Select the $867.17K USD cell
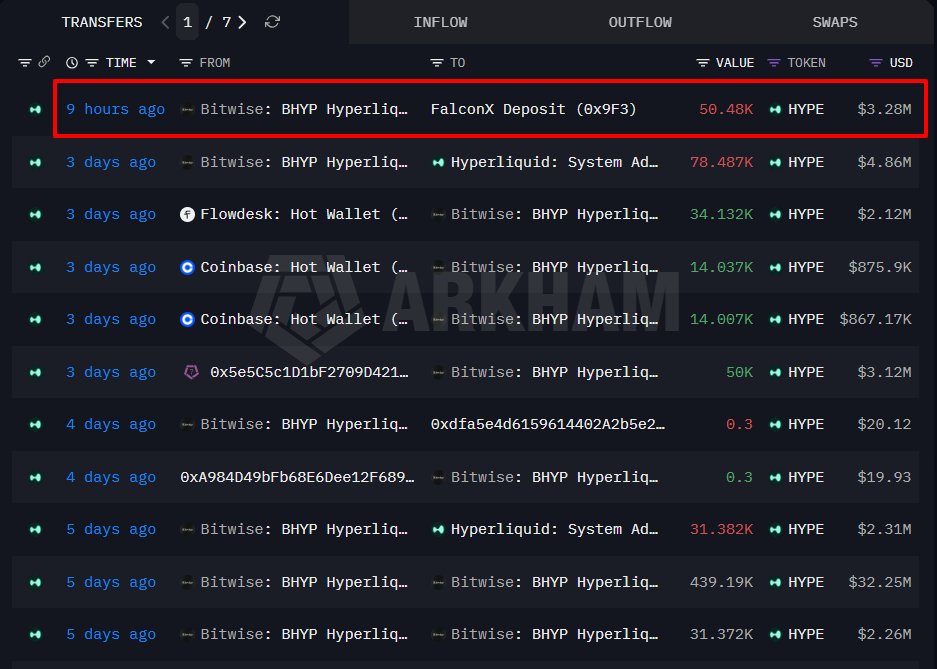 click(875, 319)
